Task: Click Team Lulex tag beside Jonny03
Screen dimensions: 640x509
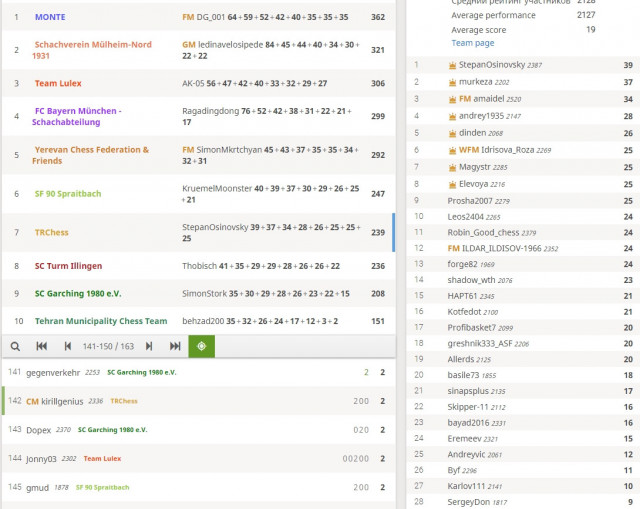Action: tap(102, 459)
